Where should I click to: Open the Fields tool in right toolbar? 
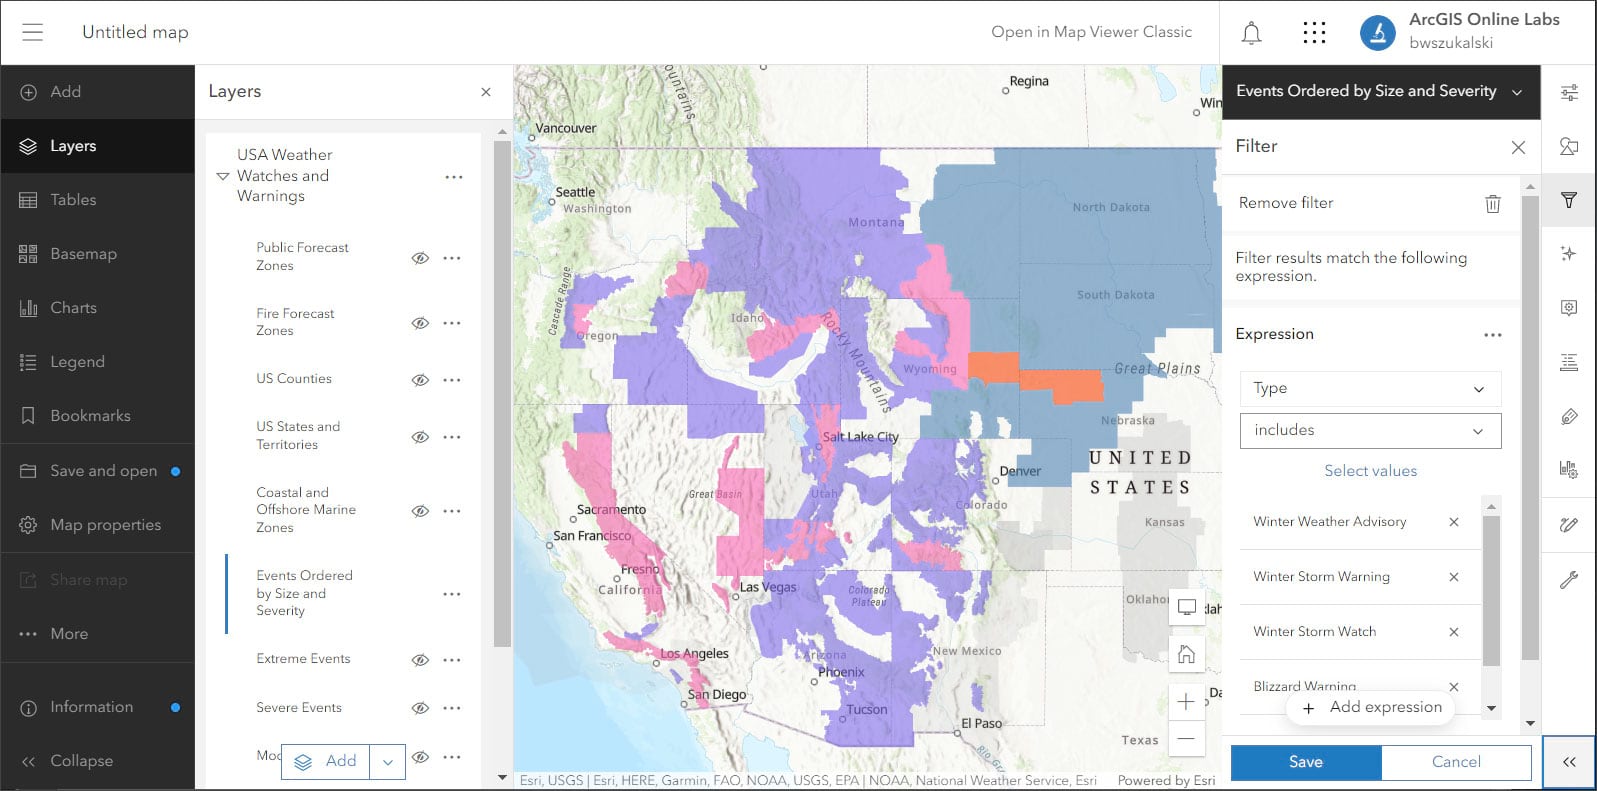tap(1569, 362)
